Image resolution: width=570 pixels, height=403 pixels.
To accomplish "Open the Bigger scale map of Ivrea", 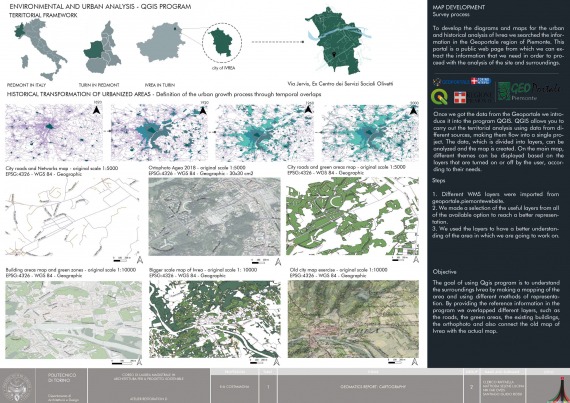I will click(215, 319).
